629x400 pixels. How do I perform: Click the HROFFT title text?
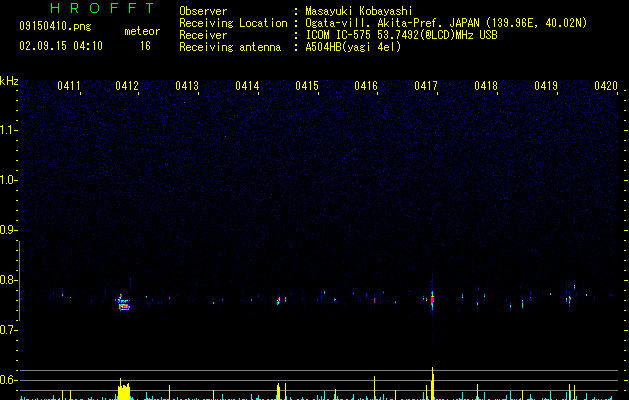(102, 8)
